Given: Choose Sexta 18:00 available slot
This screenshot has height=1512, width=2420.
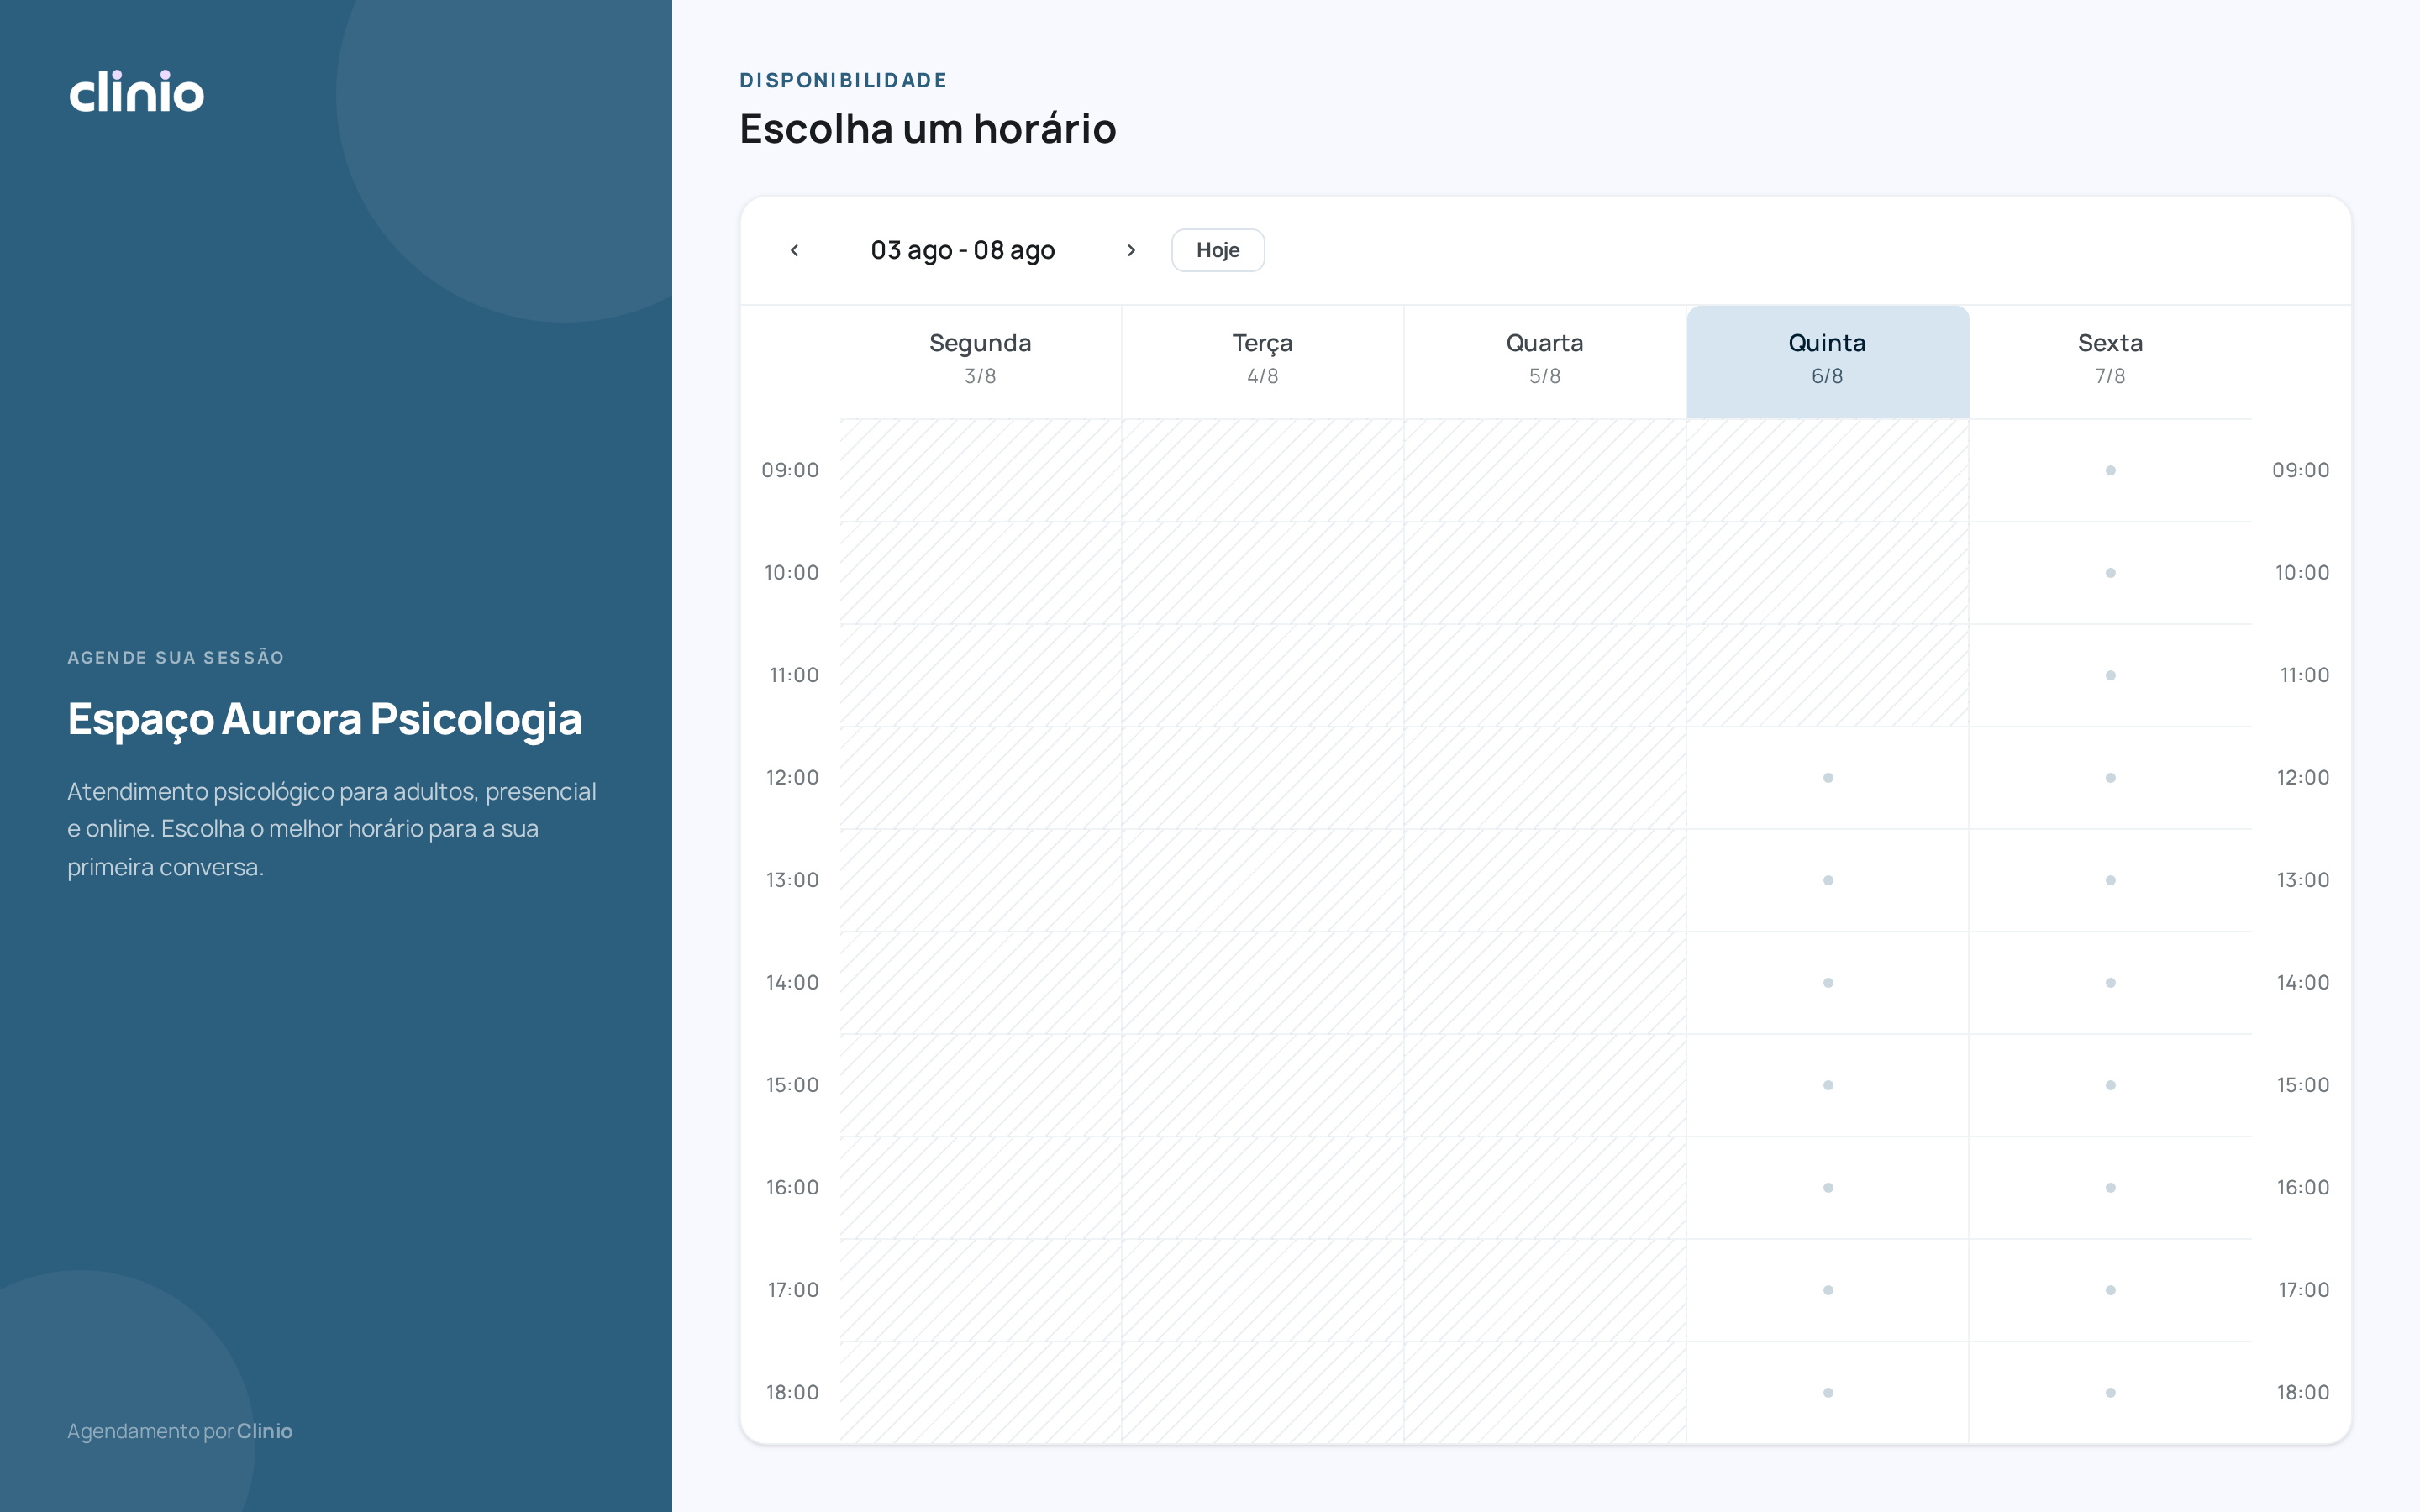Looking at the screenshot, I should (2110, 1393).
